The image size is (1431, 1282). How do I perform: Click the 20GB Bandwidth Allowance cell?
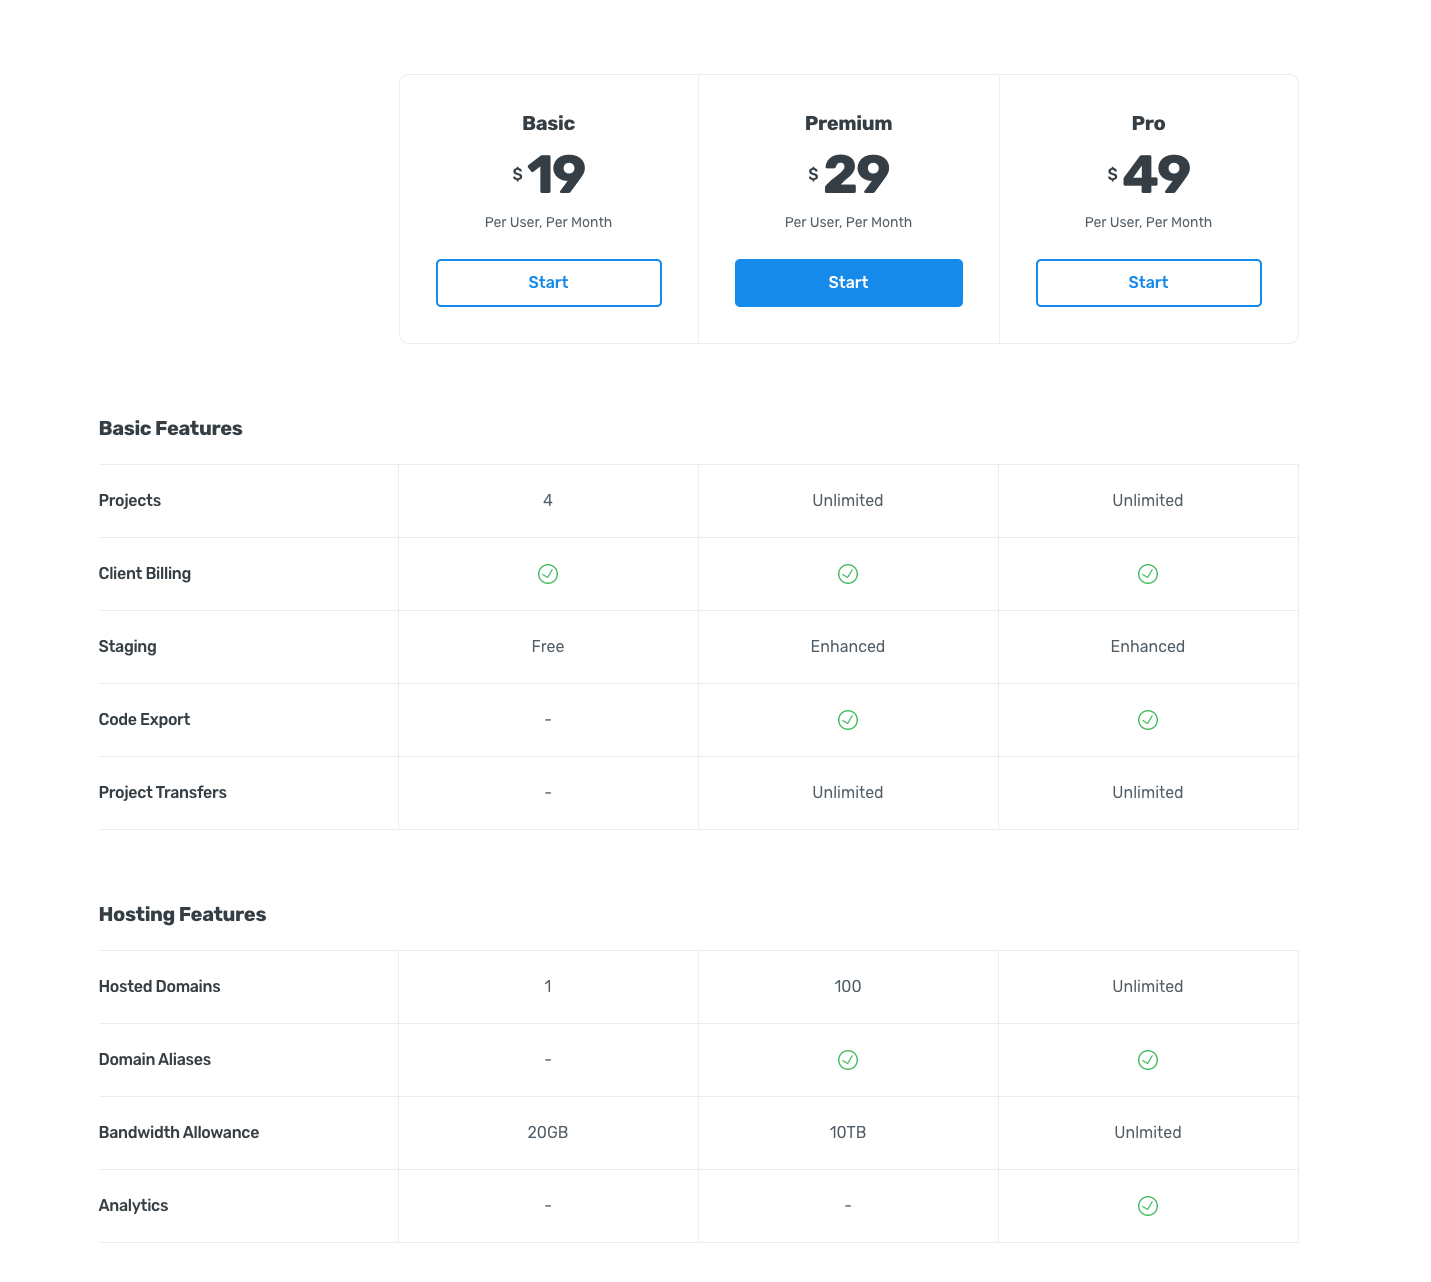(x=548, y=1132)
